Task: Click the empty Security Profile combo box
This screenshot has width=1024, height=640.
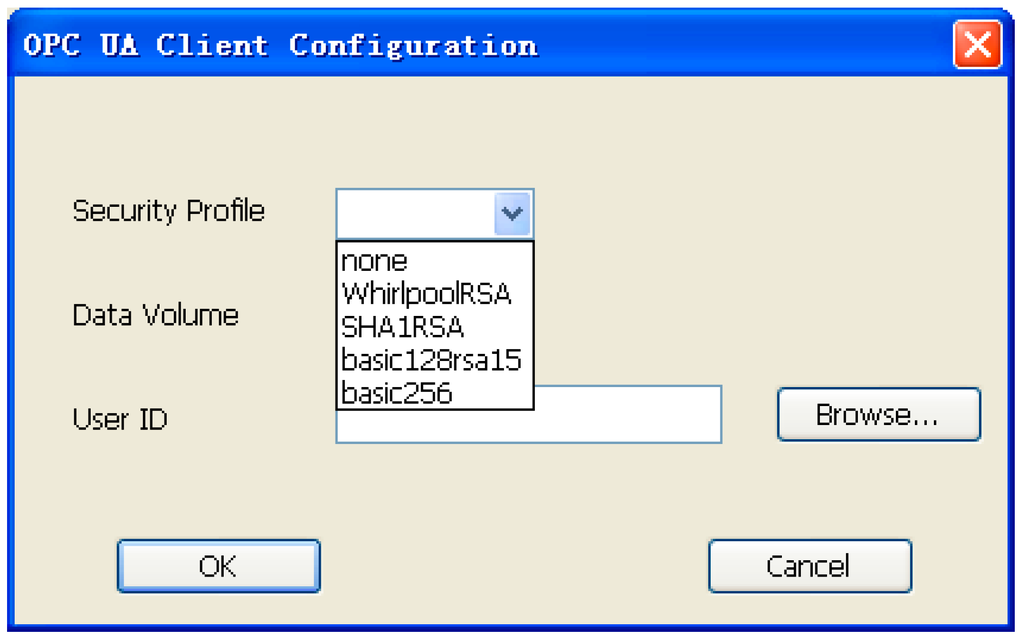Action: coord(420,212)
